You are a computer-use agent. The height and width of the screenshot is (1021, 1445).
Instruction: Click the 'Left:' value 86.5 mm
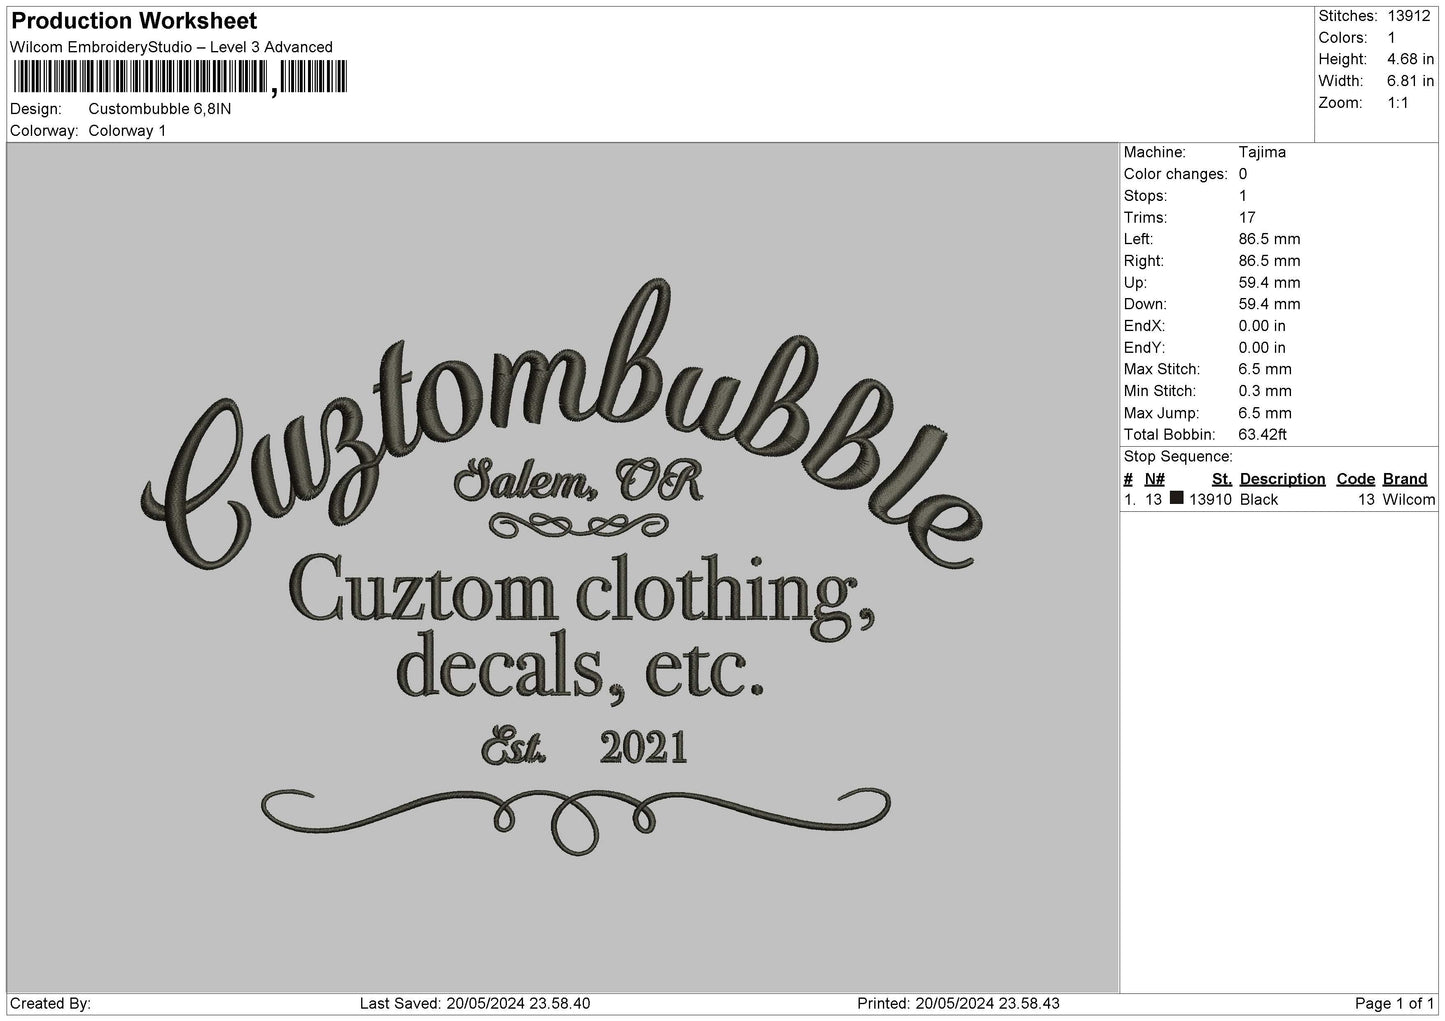point(1269,239)
